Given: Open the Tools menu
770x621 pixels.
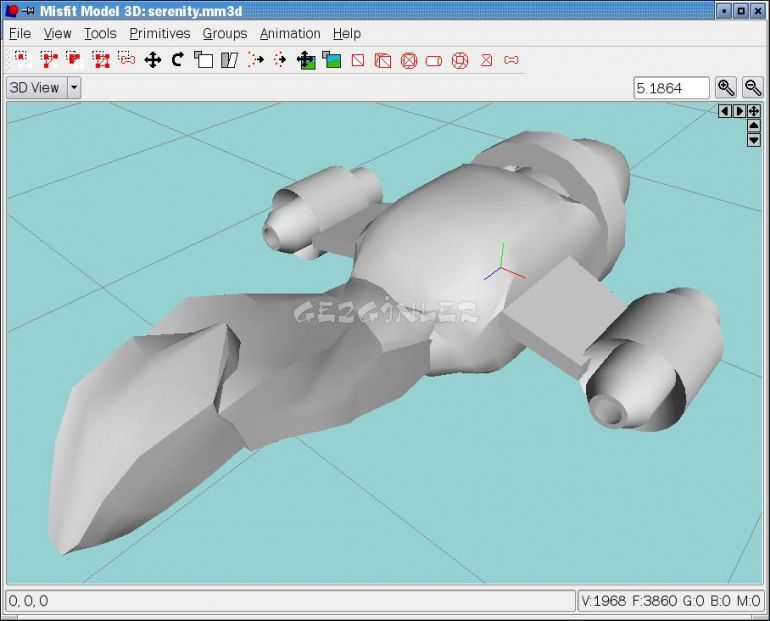Looking at the screenshot, I should pyautogui.click(x=100, y=33).
